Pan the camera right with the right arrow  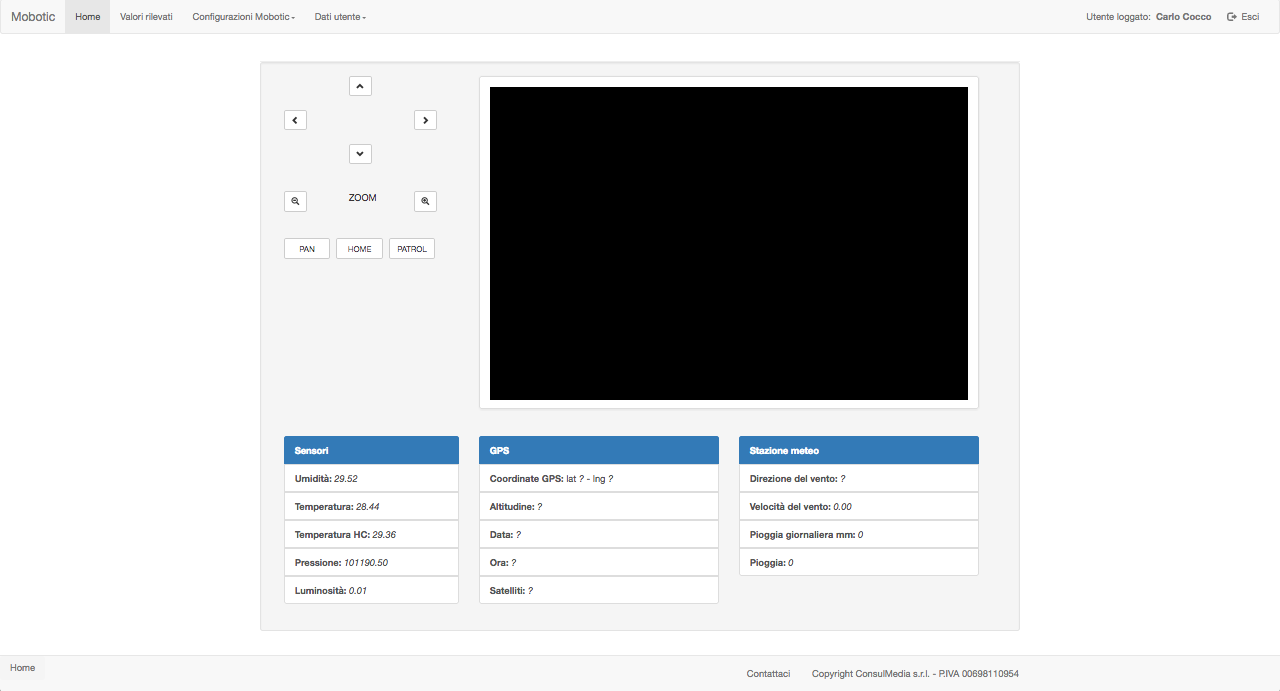pyautogui.click(x=425, y=120)
